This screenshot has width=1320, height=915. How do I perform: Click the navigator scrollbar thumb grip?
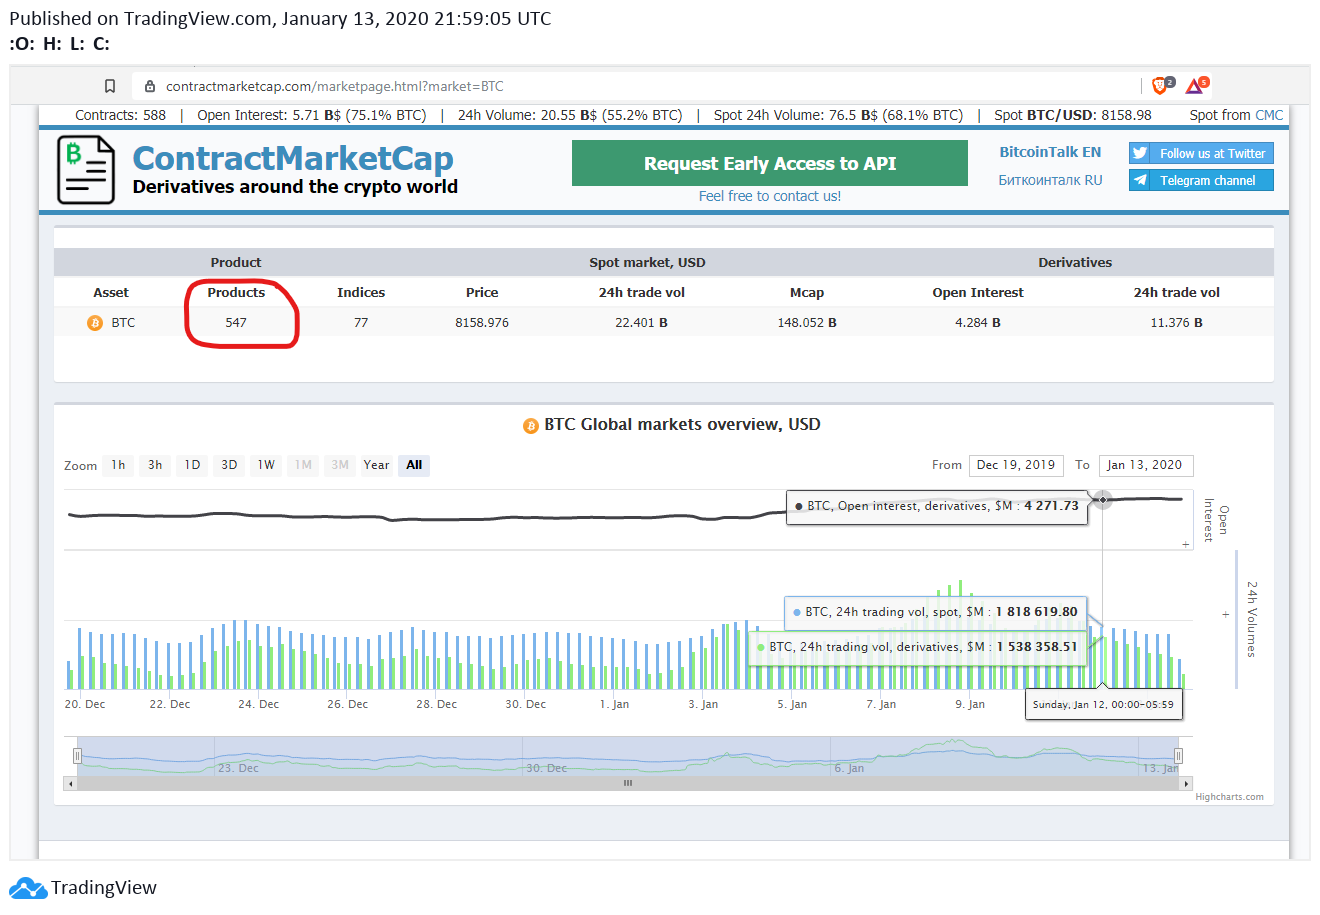[628, 783]
